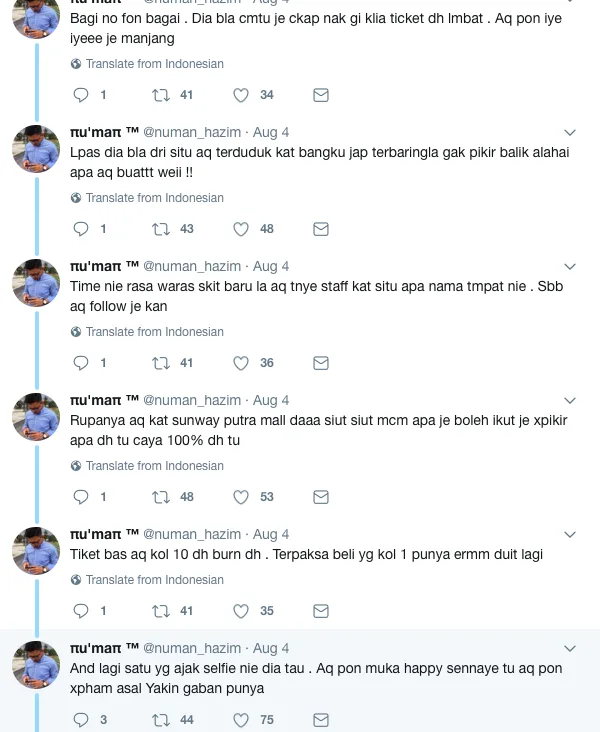
Task: Open @numan_hazim handle on 'Tiket bas' tweet
Action: [192, 535]
